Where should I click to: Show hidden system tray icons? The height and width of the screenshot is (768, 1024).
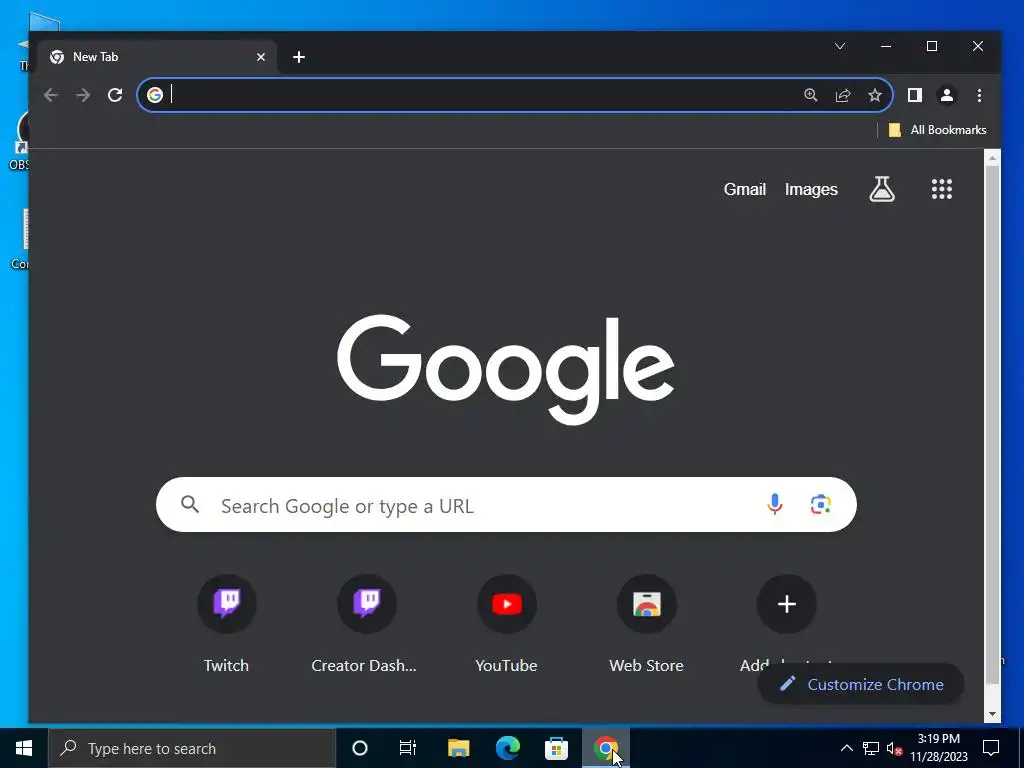[x=846, y=748]
